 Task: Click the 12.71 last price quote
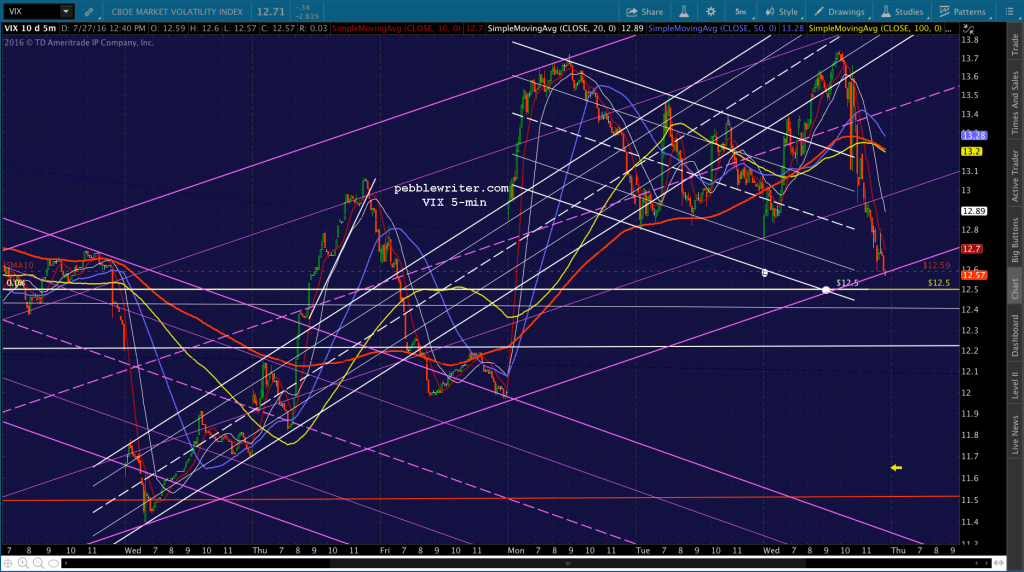point(270,12)
